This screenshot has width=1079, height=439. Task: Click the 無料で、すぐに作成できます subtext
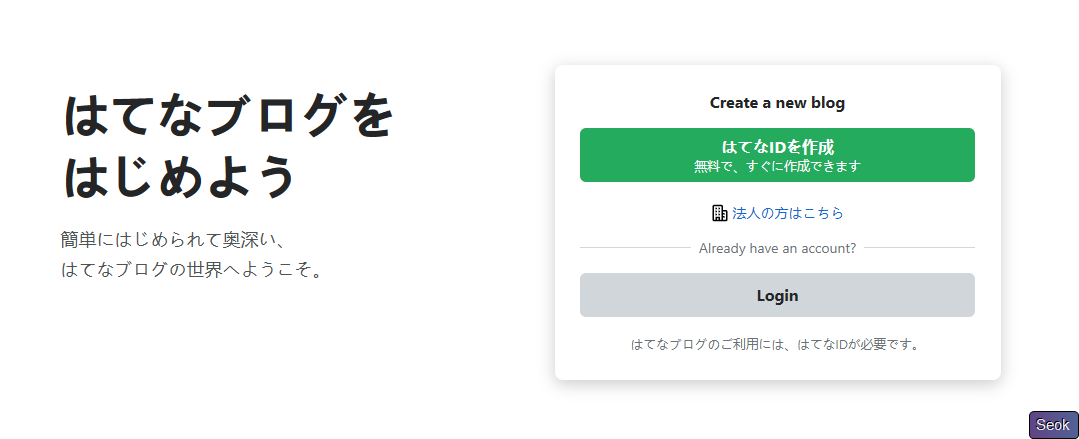tap(777, 167)
